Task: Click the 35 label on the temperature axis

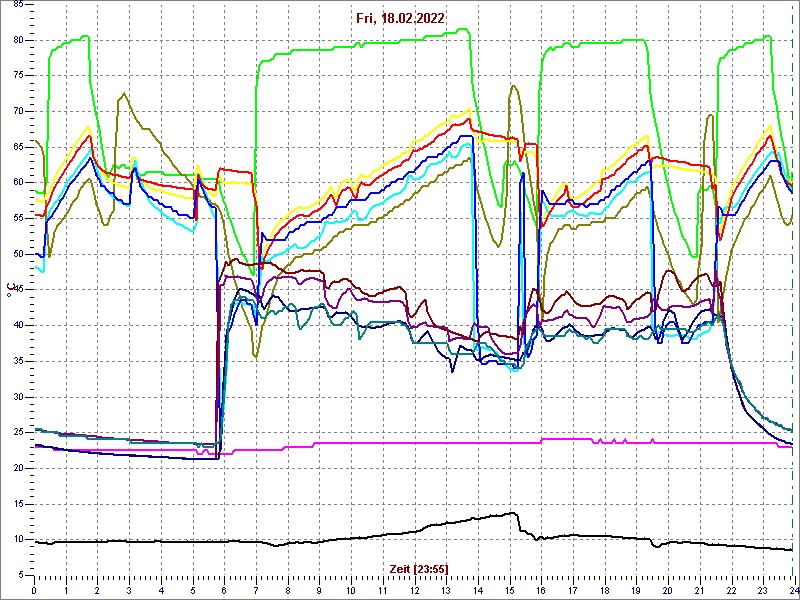Action: pos(17,361)
